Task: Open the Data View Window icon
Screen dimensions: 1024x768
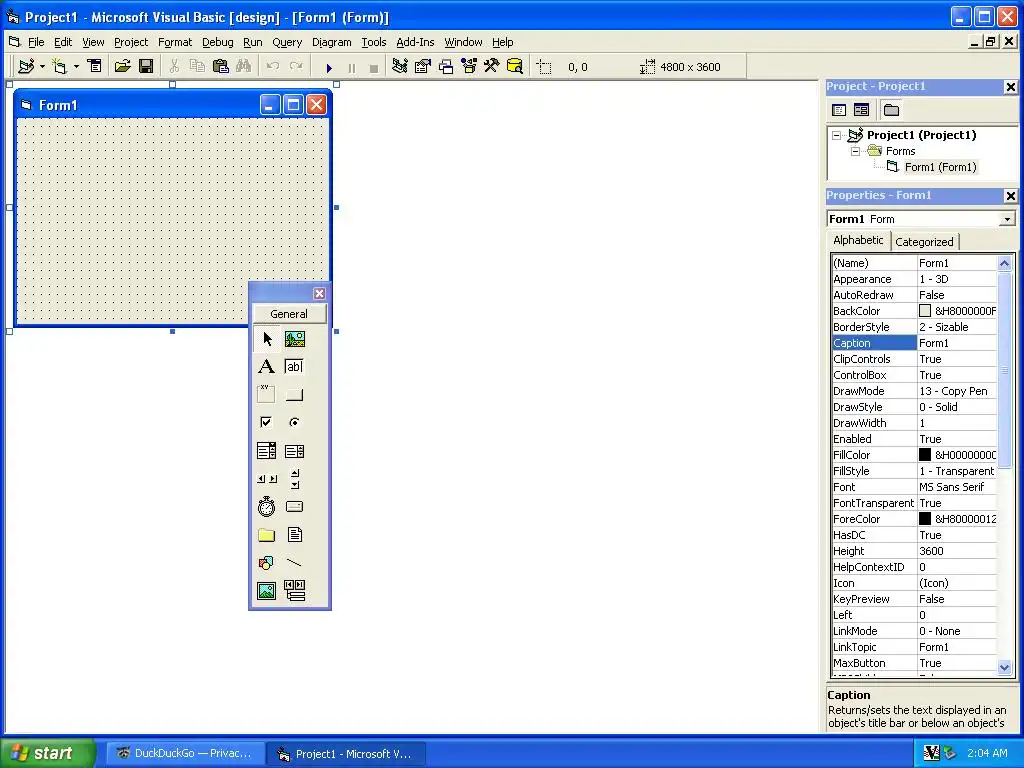Action: coord(515,66)
